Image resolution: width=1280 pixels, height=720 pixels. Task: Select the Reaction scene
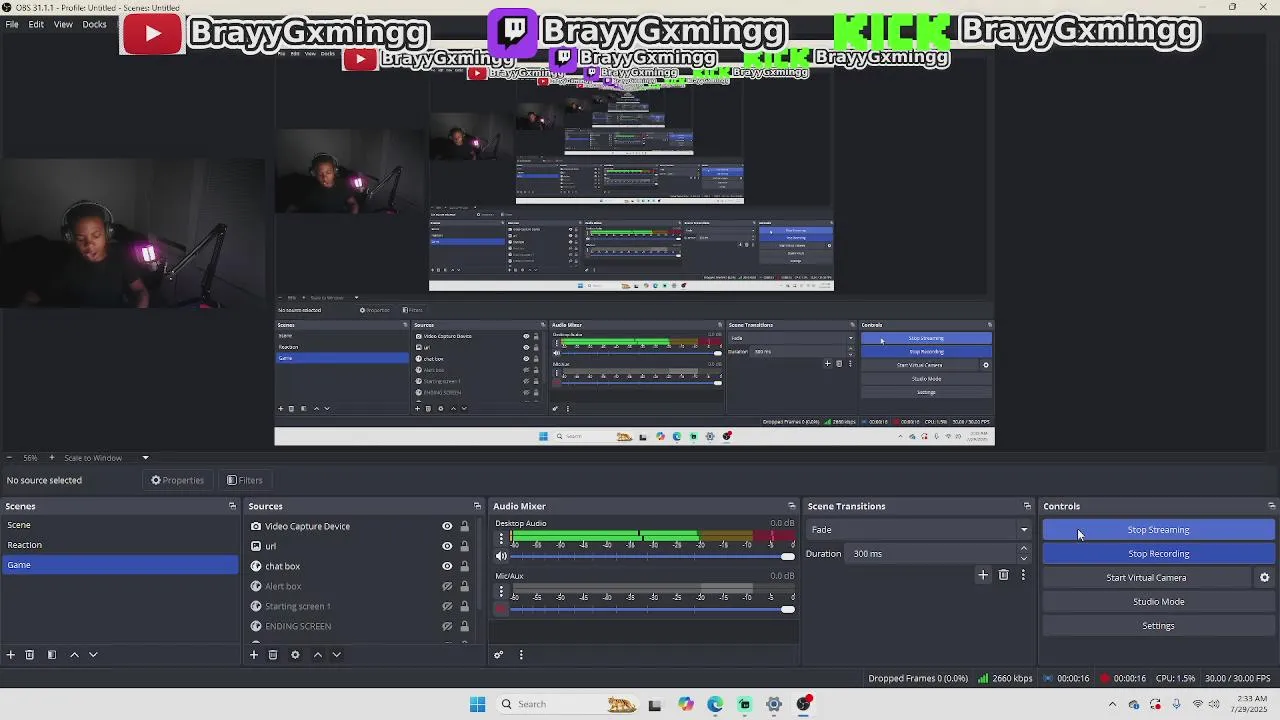coord(120,545)
